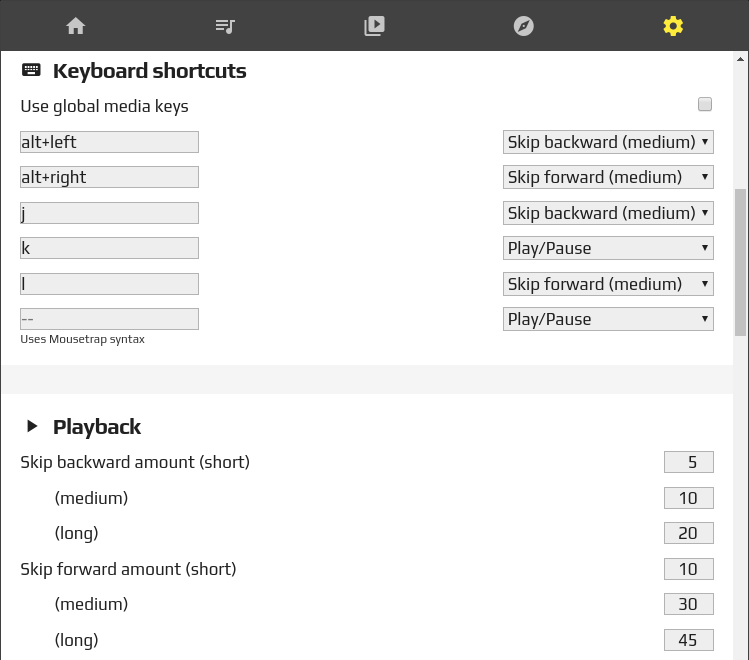This screenshot has width=749, height=660.
Task: Click the j shortcut field
Action: point(109,213)
